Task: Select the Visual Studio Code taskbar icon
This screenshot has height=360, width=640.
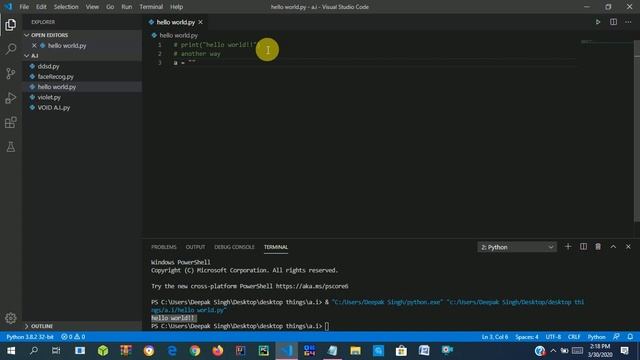Action: pos(287,351)
